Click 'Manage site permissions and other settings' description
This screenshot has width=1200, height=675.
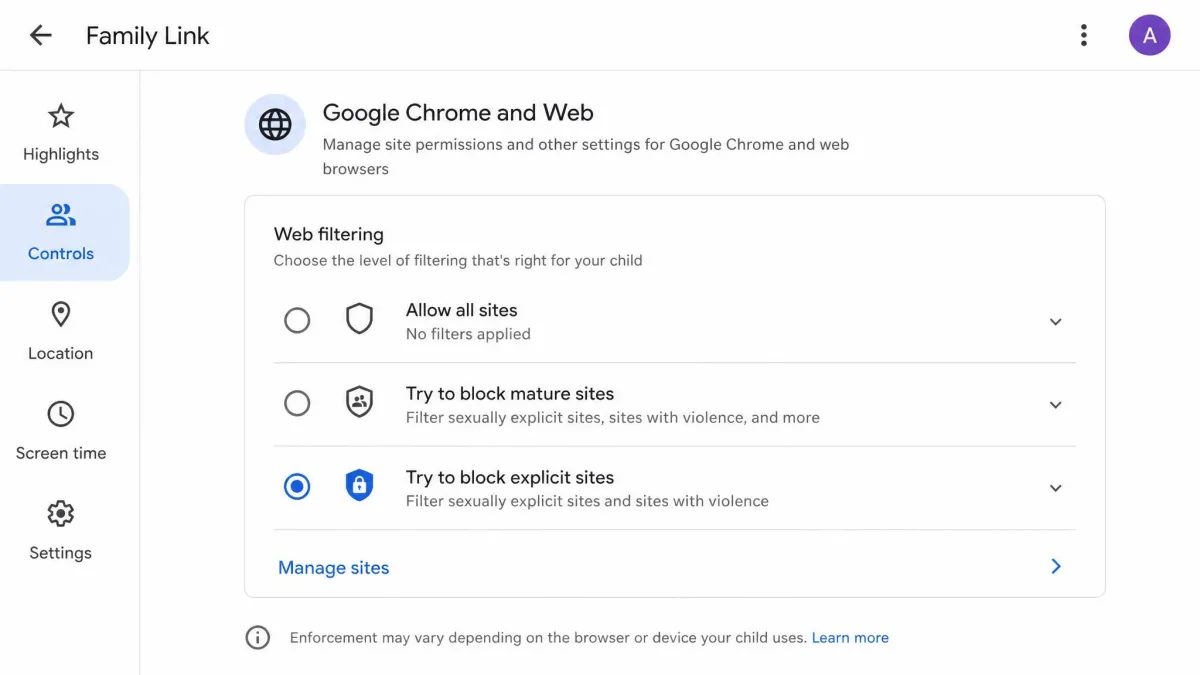point(586,156)
